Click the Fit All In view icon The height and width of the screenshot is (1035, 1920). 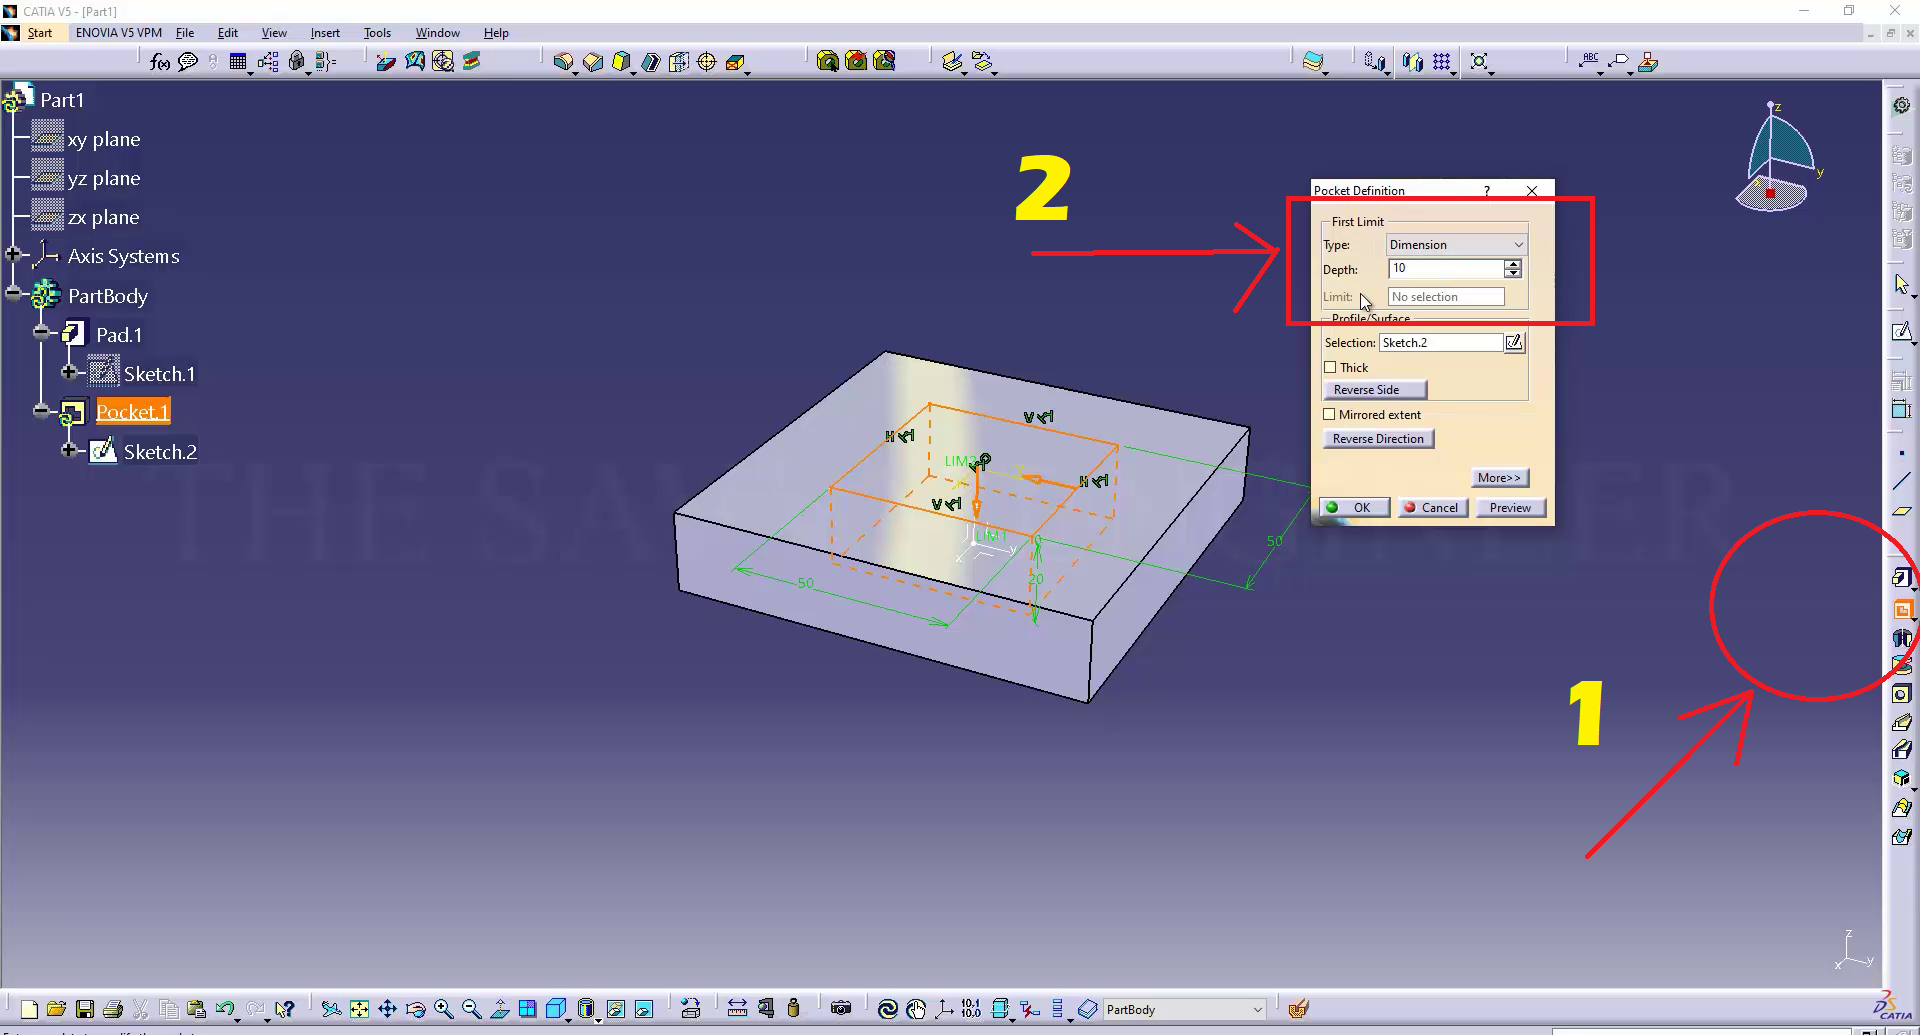pos(359,1009)
